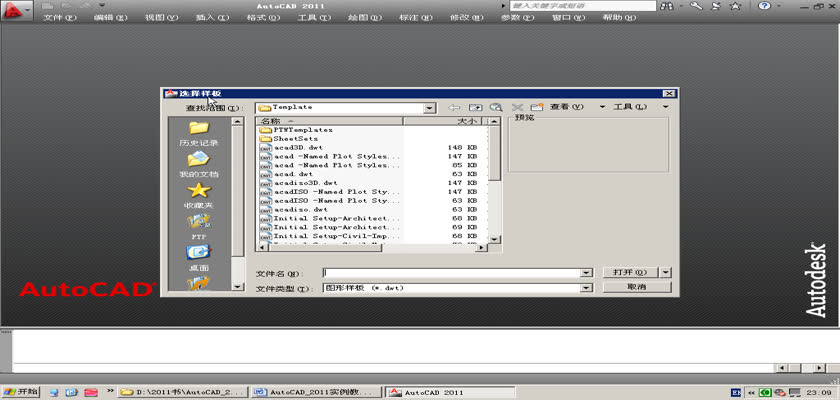
Task: Click the Delete X icon in dialog toolbar
Action: (x=517, y=107)
